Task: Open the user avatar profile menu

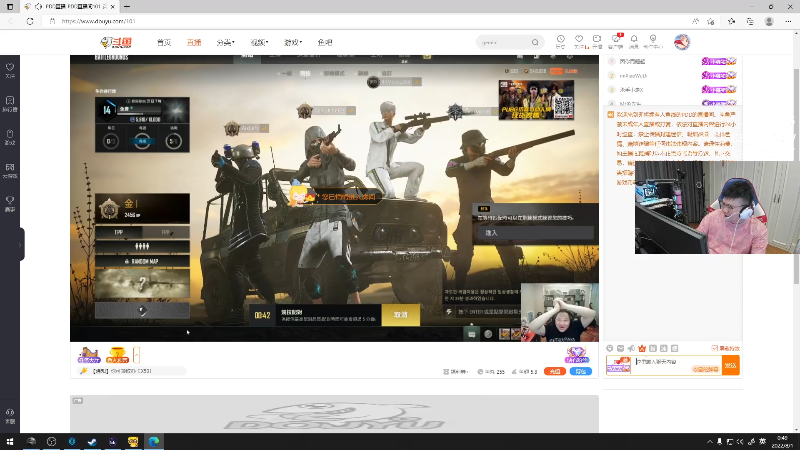Action: pos(682,42)
